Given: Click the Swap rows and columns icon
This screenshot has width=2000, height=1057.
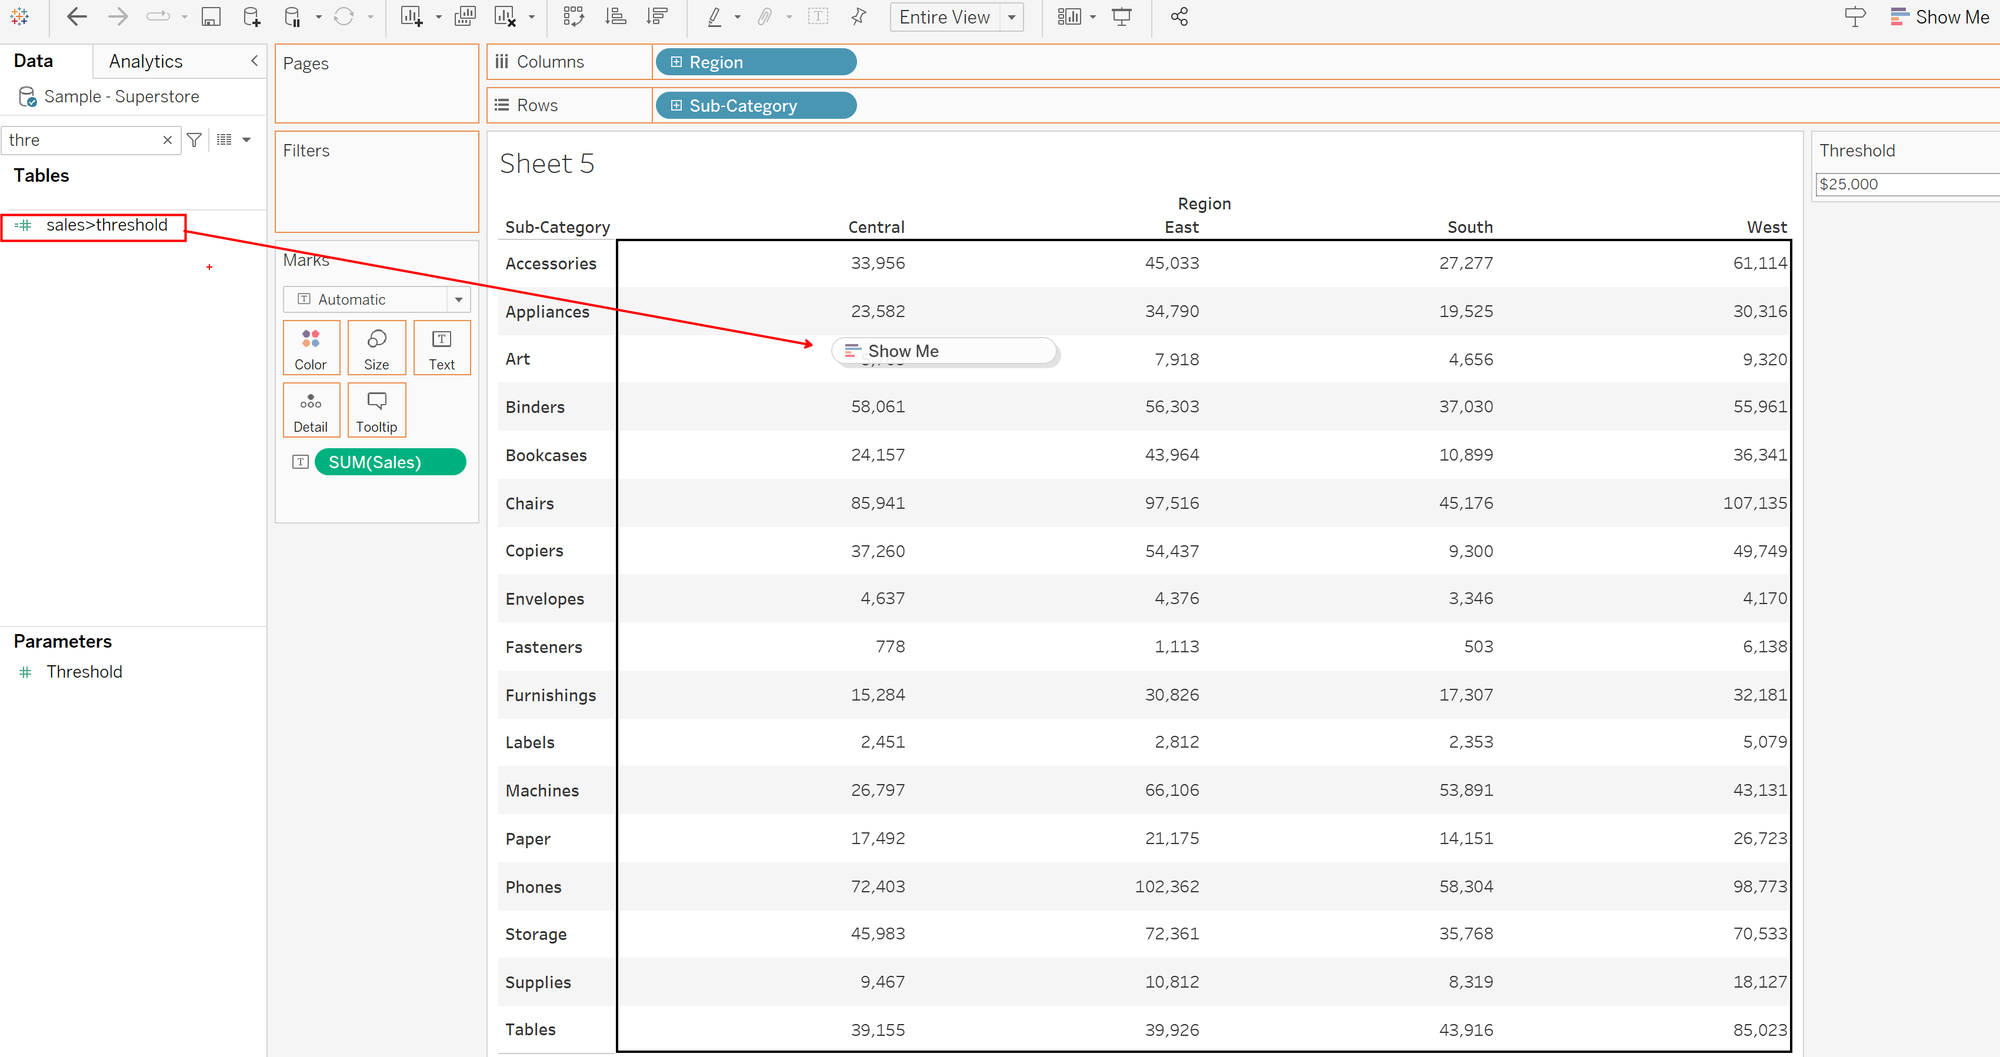Looking at the screenshot, I should [x=573, y=17].
